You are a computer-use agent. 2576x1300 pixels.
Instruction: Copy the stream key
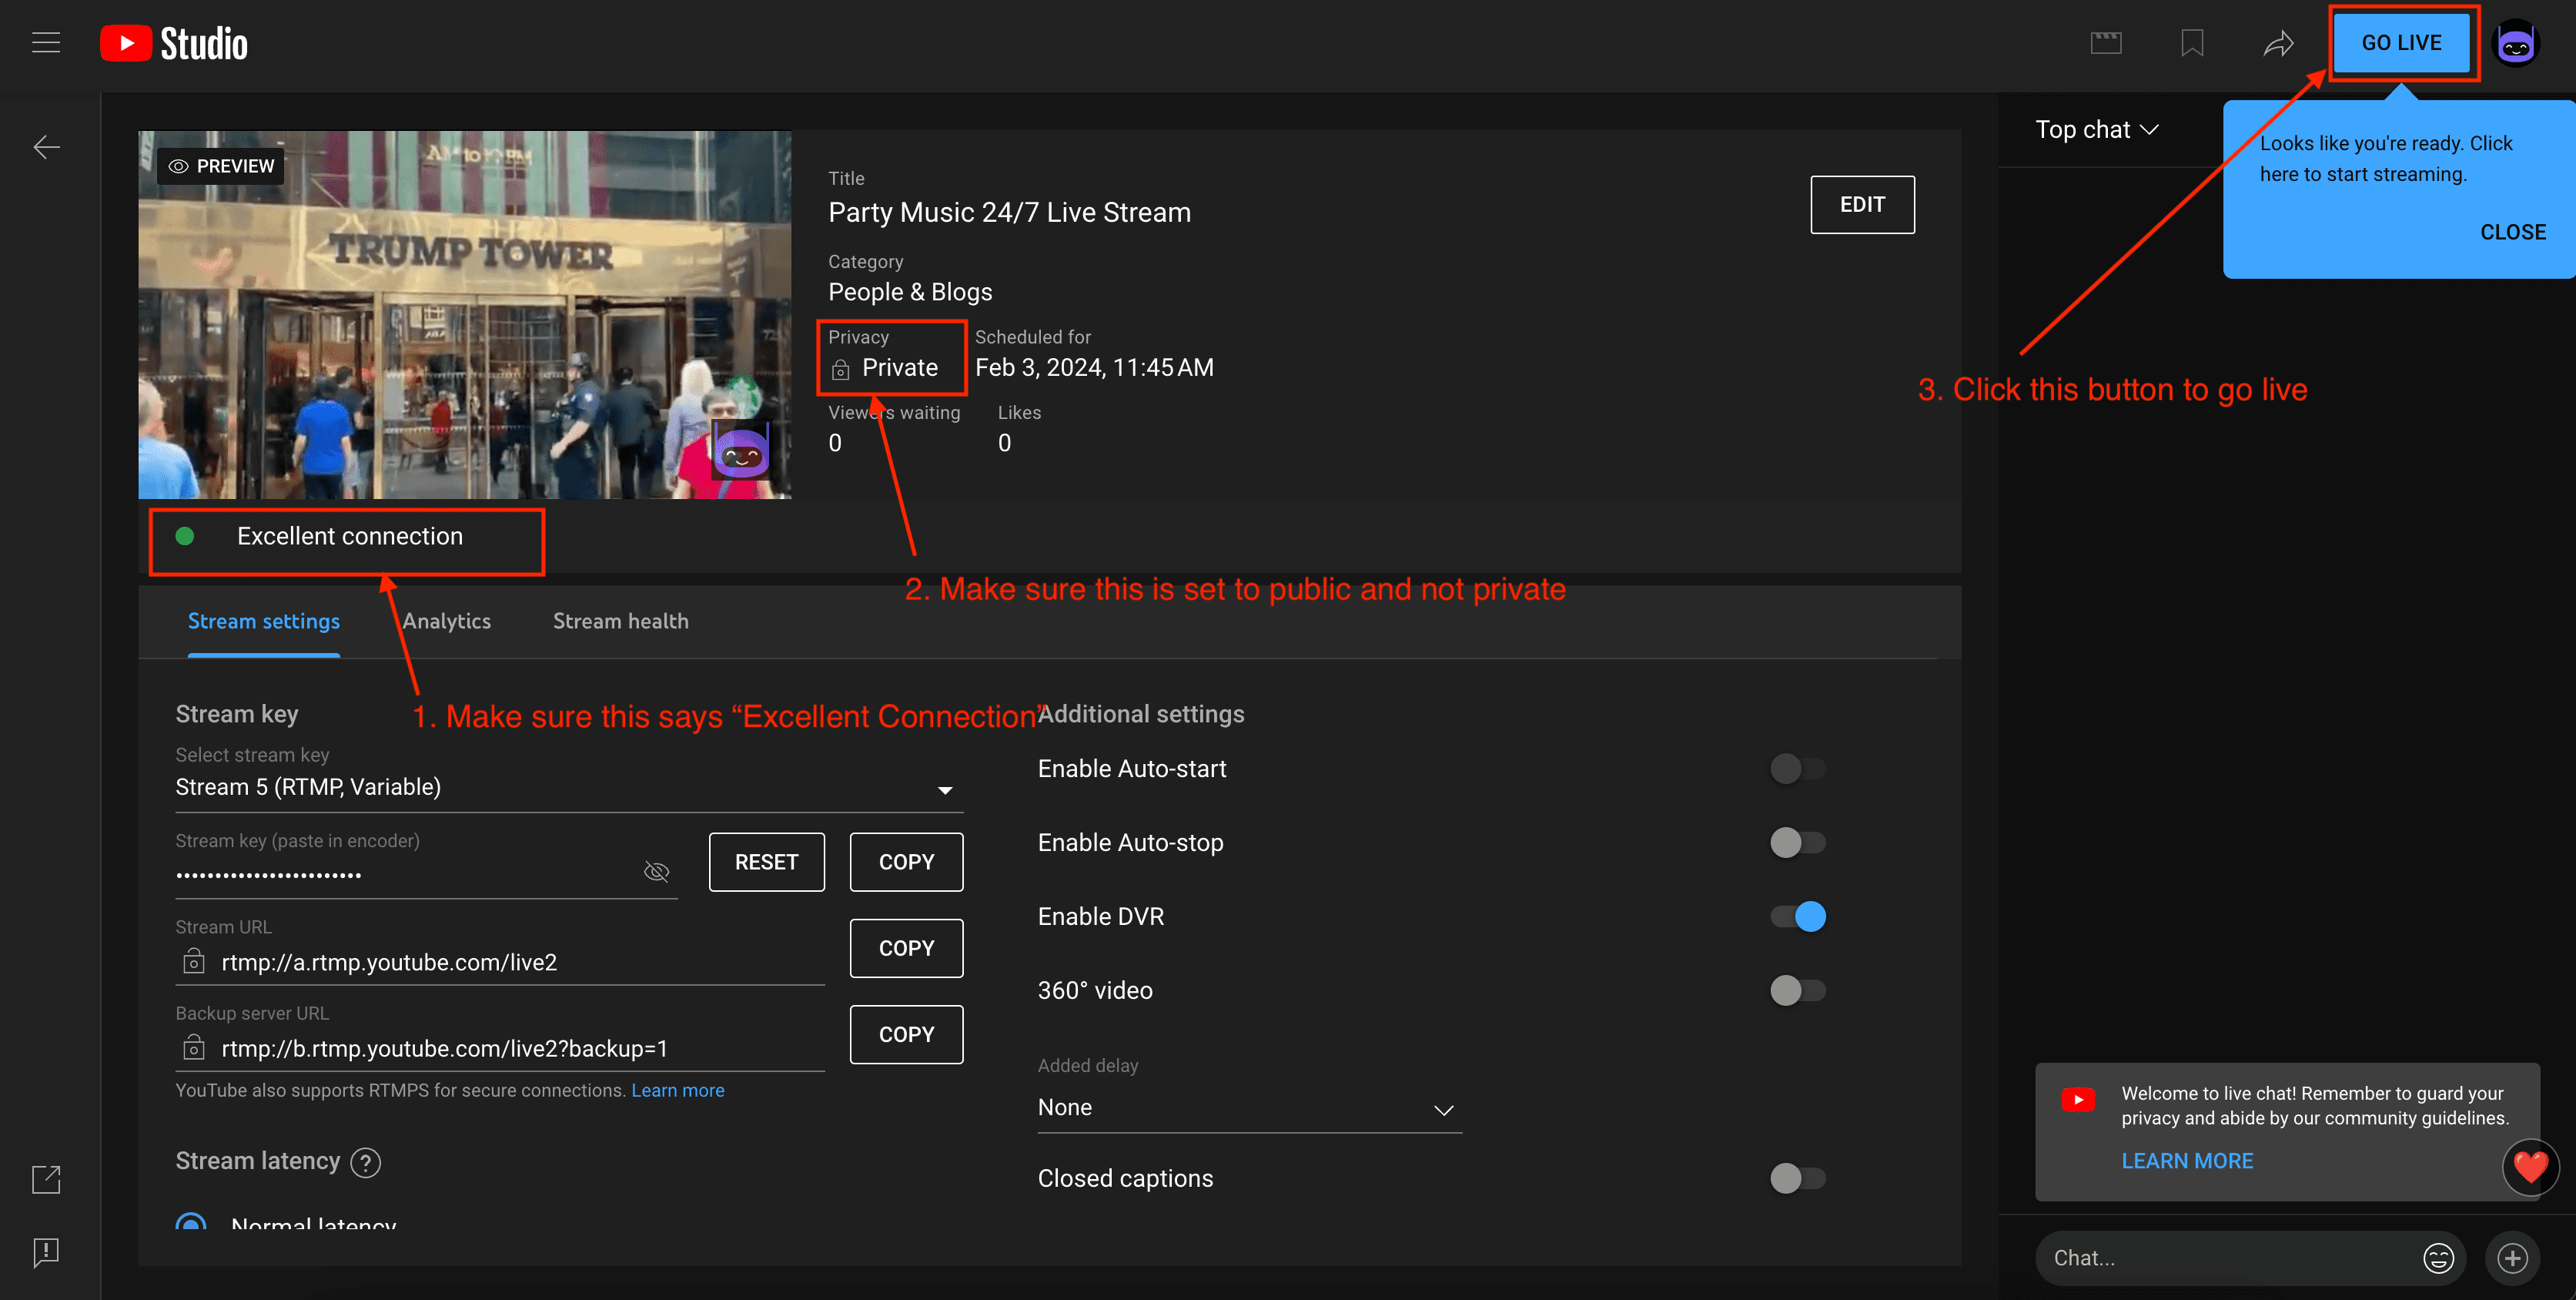pos(906,862)
